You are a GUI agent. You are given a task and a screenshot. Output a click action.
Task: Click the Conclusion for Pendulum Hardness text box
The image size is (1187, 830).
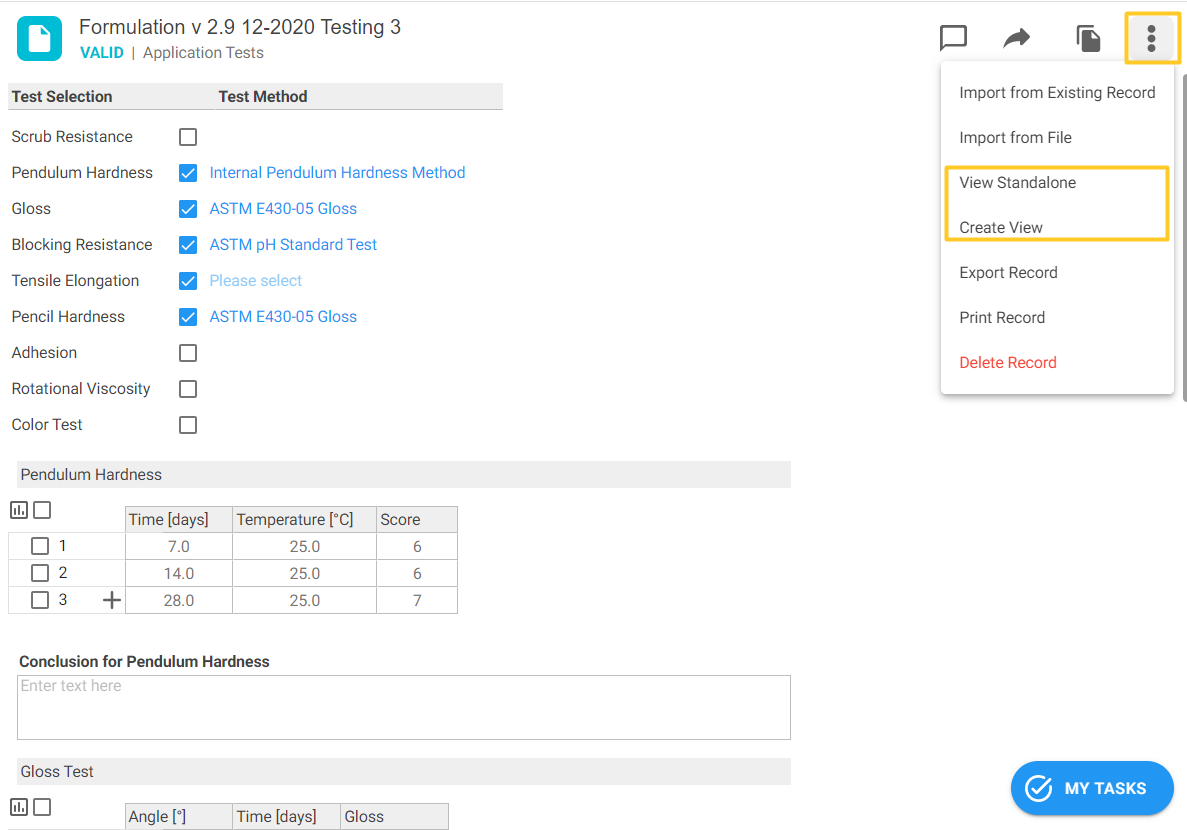click(x=403, y=707)
